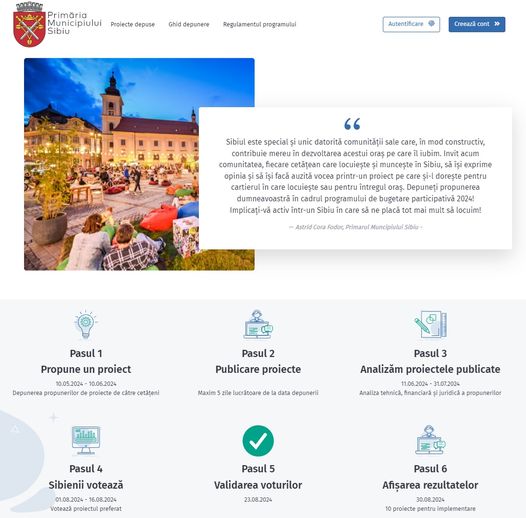Select the Propune un proiect heading
Image resolution: width=526 pixels, height=518 pixels.
[x=86, y=369]
